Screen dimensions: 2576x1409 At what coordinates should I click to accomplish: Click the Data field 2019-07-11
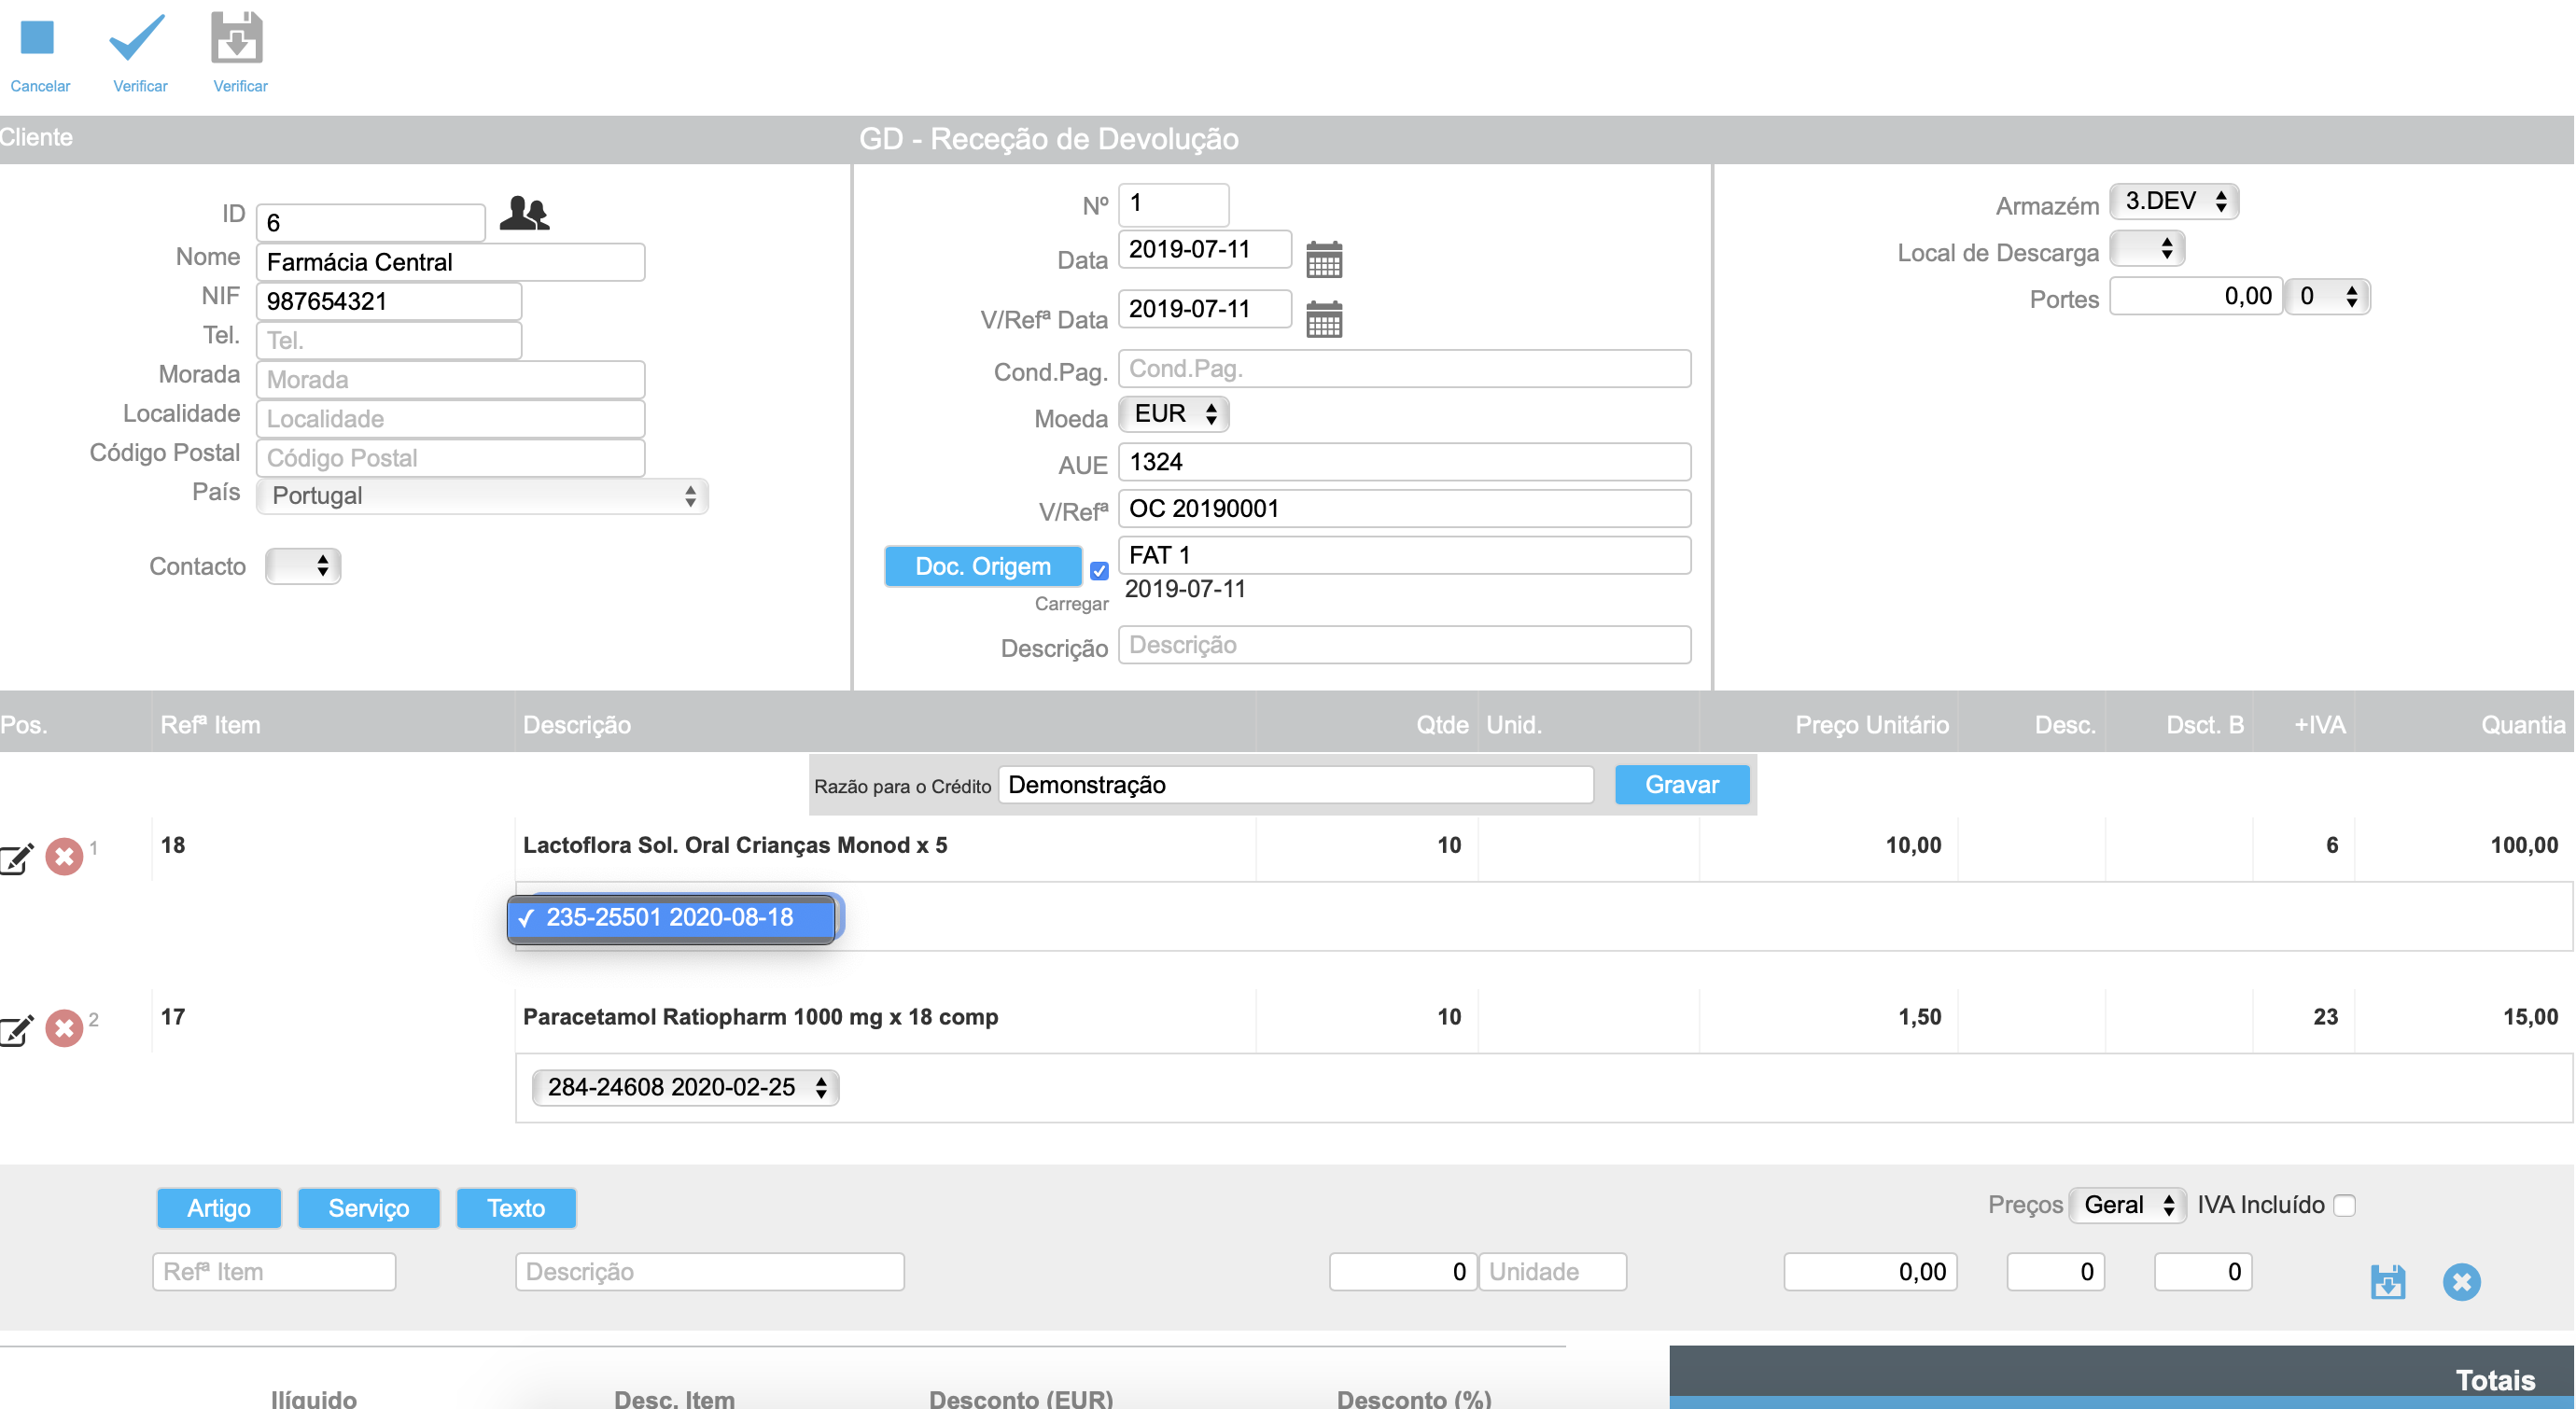tap(1205, 249)
